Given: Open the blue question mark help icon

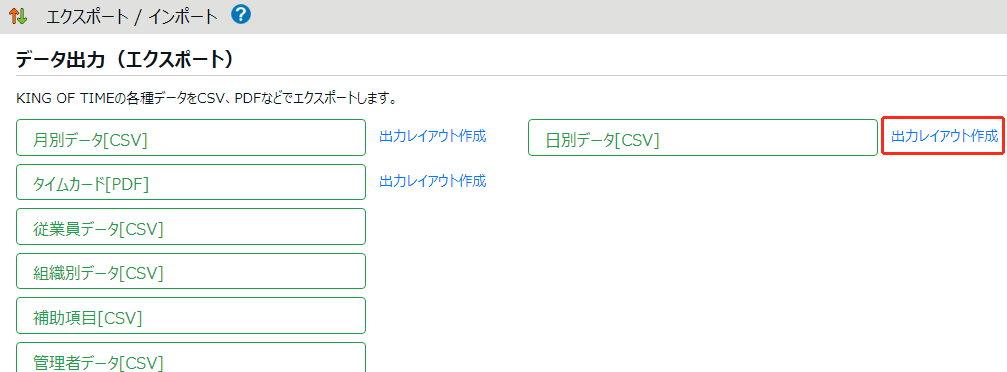Looking at the screenshot, I should click(241, 15).
